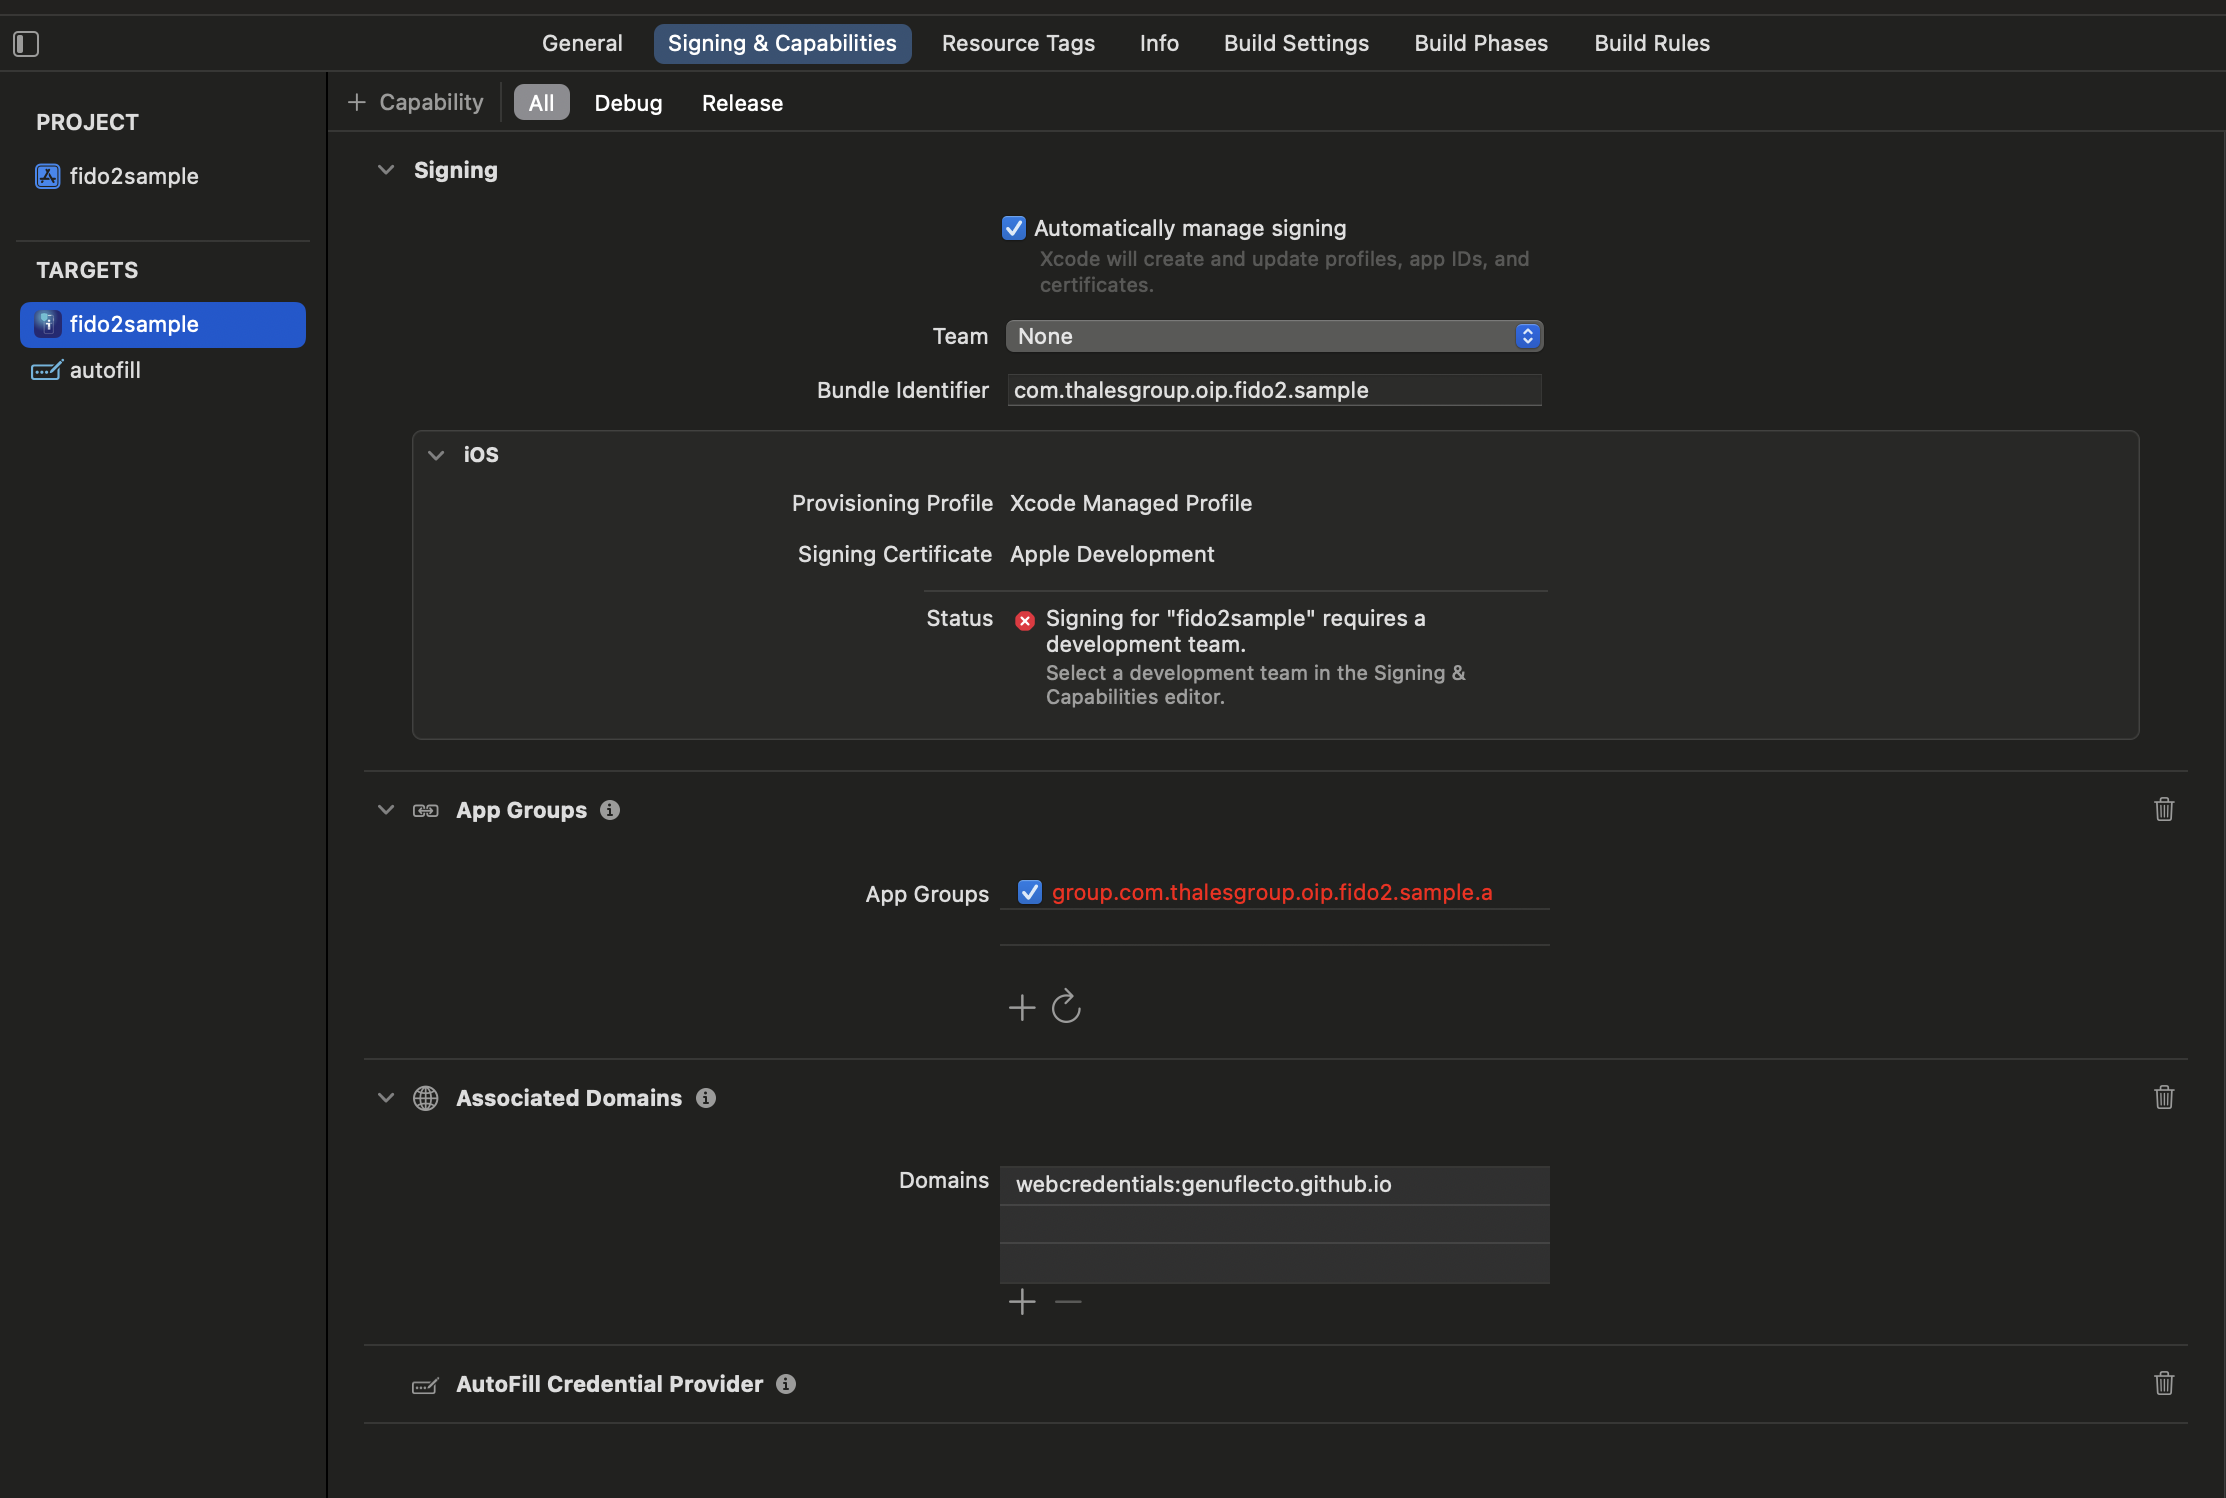Open the Build Rules tab

[x=1652, y=43]
